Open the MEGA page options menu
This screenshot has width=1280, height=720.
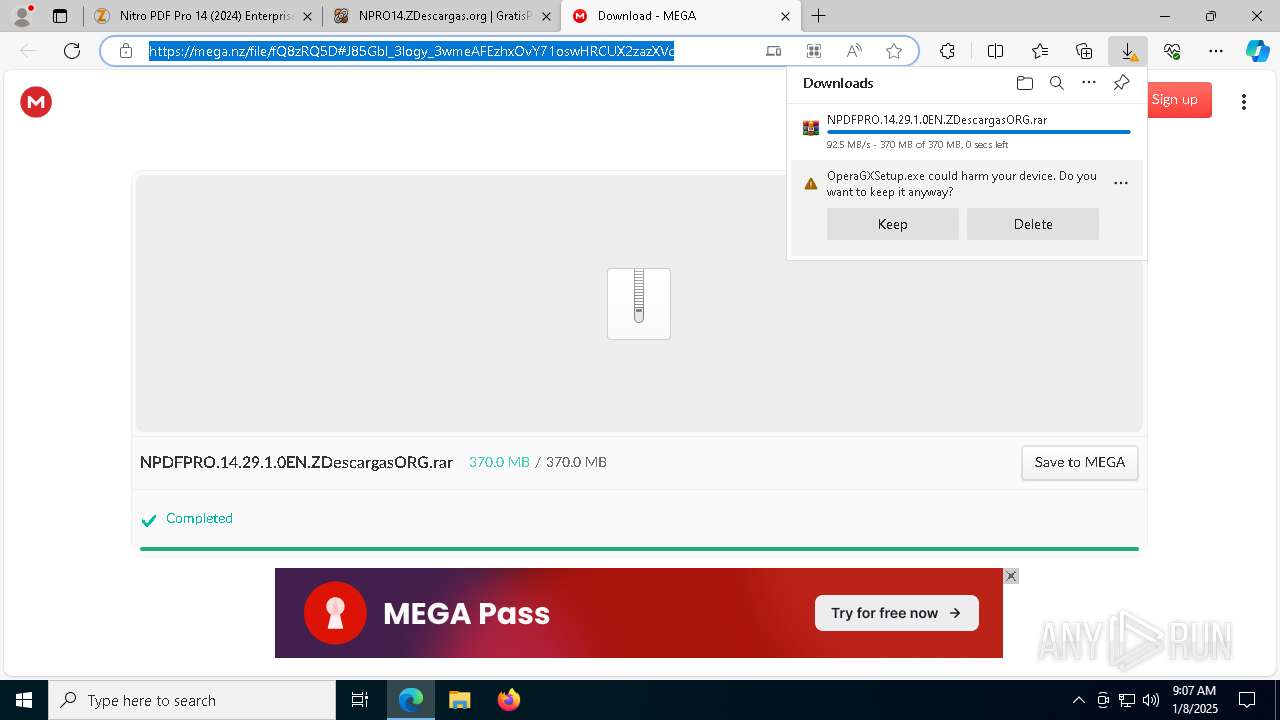1244,102
